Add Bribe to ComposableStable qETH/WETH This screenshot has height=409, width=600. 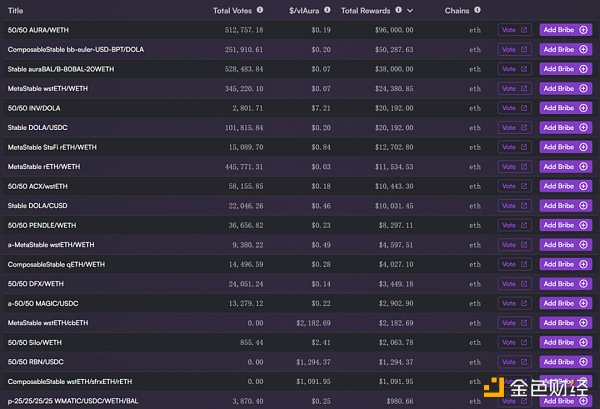point(566,264)
